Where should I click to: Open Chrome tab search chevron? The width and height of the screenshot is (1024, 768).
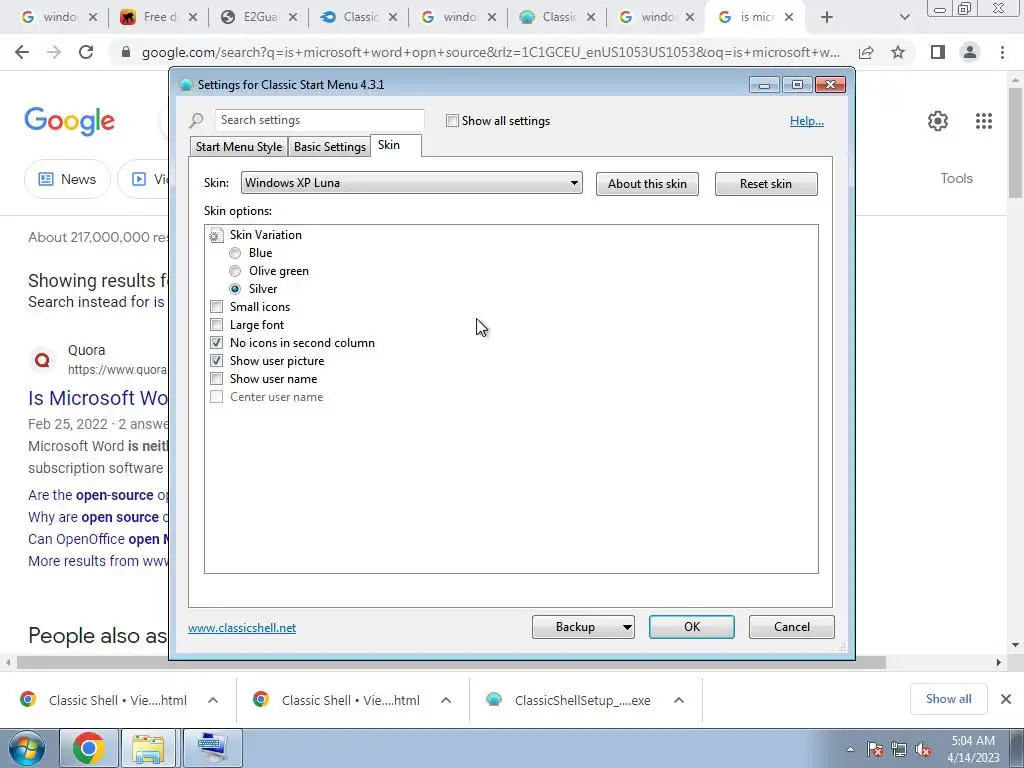tap(904, 18)
